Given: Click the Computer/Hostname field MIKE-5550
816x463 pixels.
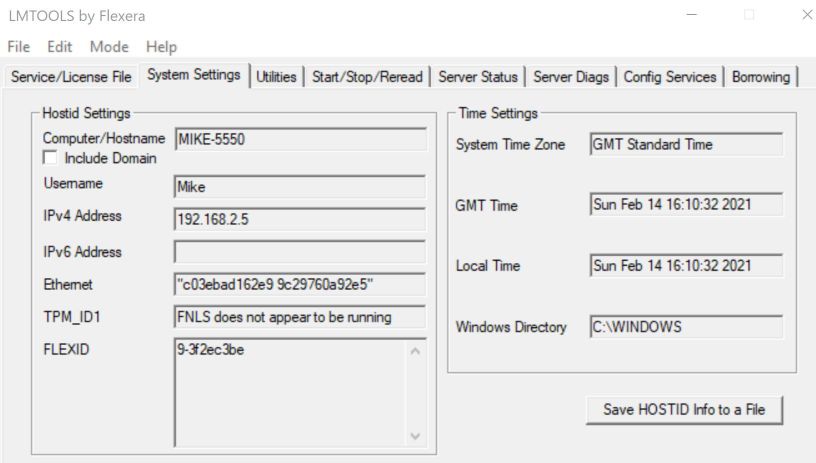Looking at the screenshot, I should [x=300, y=139].
